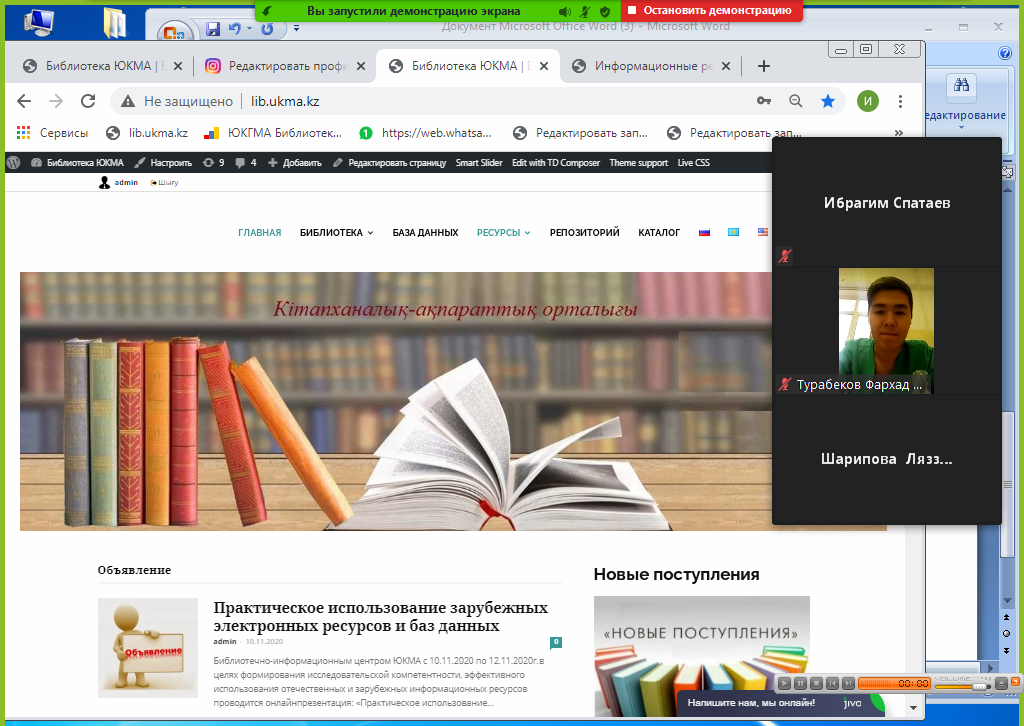This screenshot has height=726, width=1024.
Task: Switch to the Instagram Редактировать профиль tab
Action: point(275,66)
